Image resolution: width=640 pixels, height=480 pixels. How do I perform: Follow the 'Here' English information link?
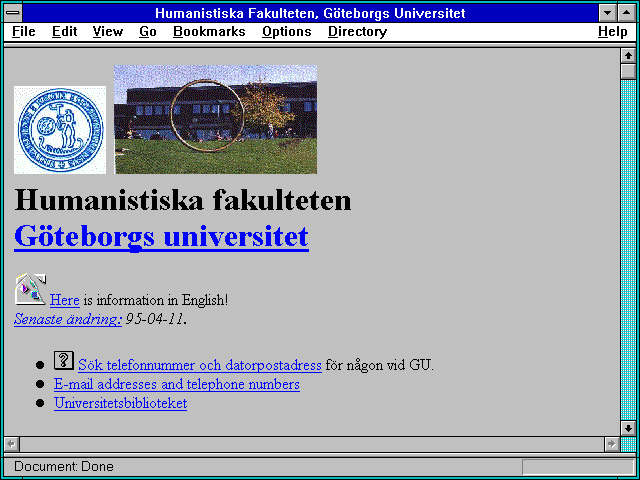(64, 300)
